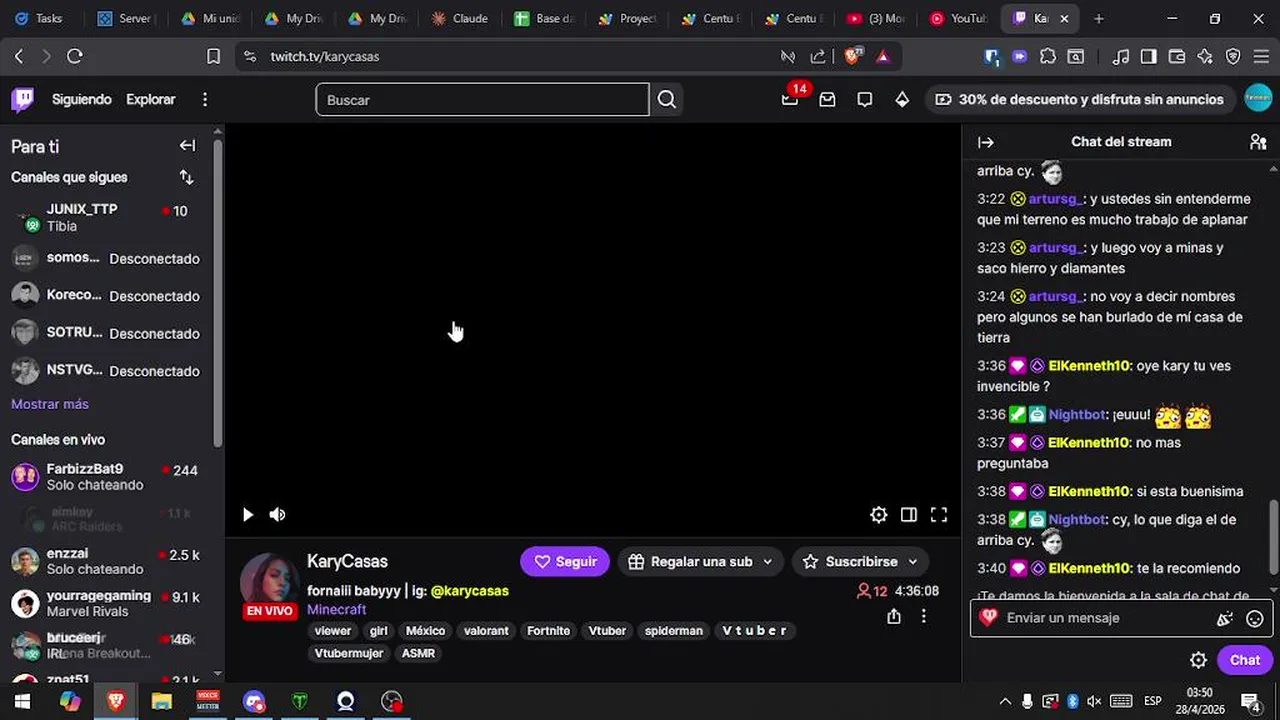
Task: Open video player settings gear
Action: 879,515
